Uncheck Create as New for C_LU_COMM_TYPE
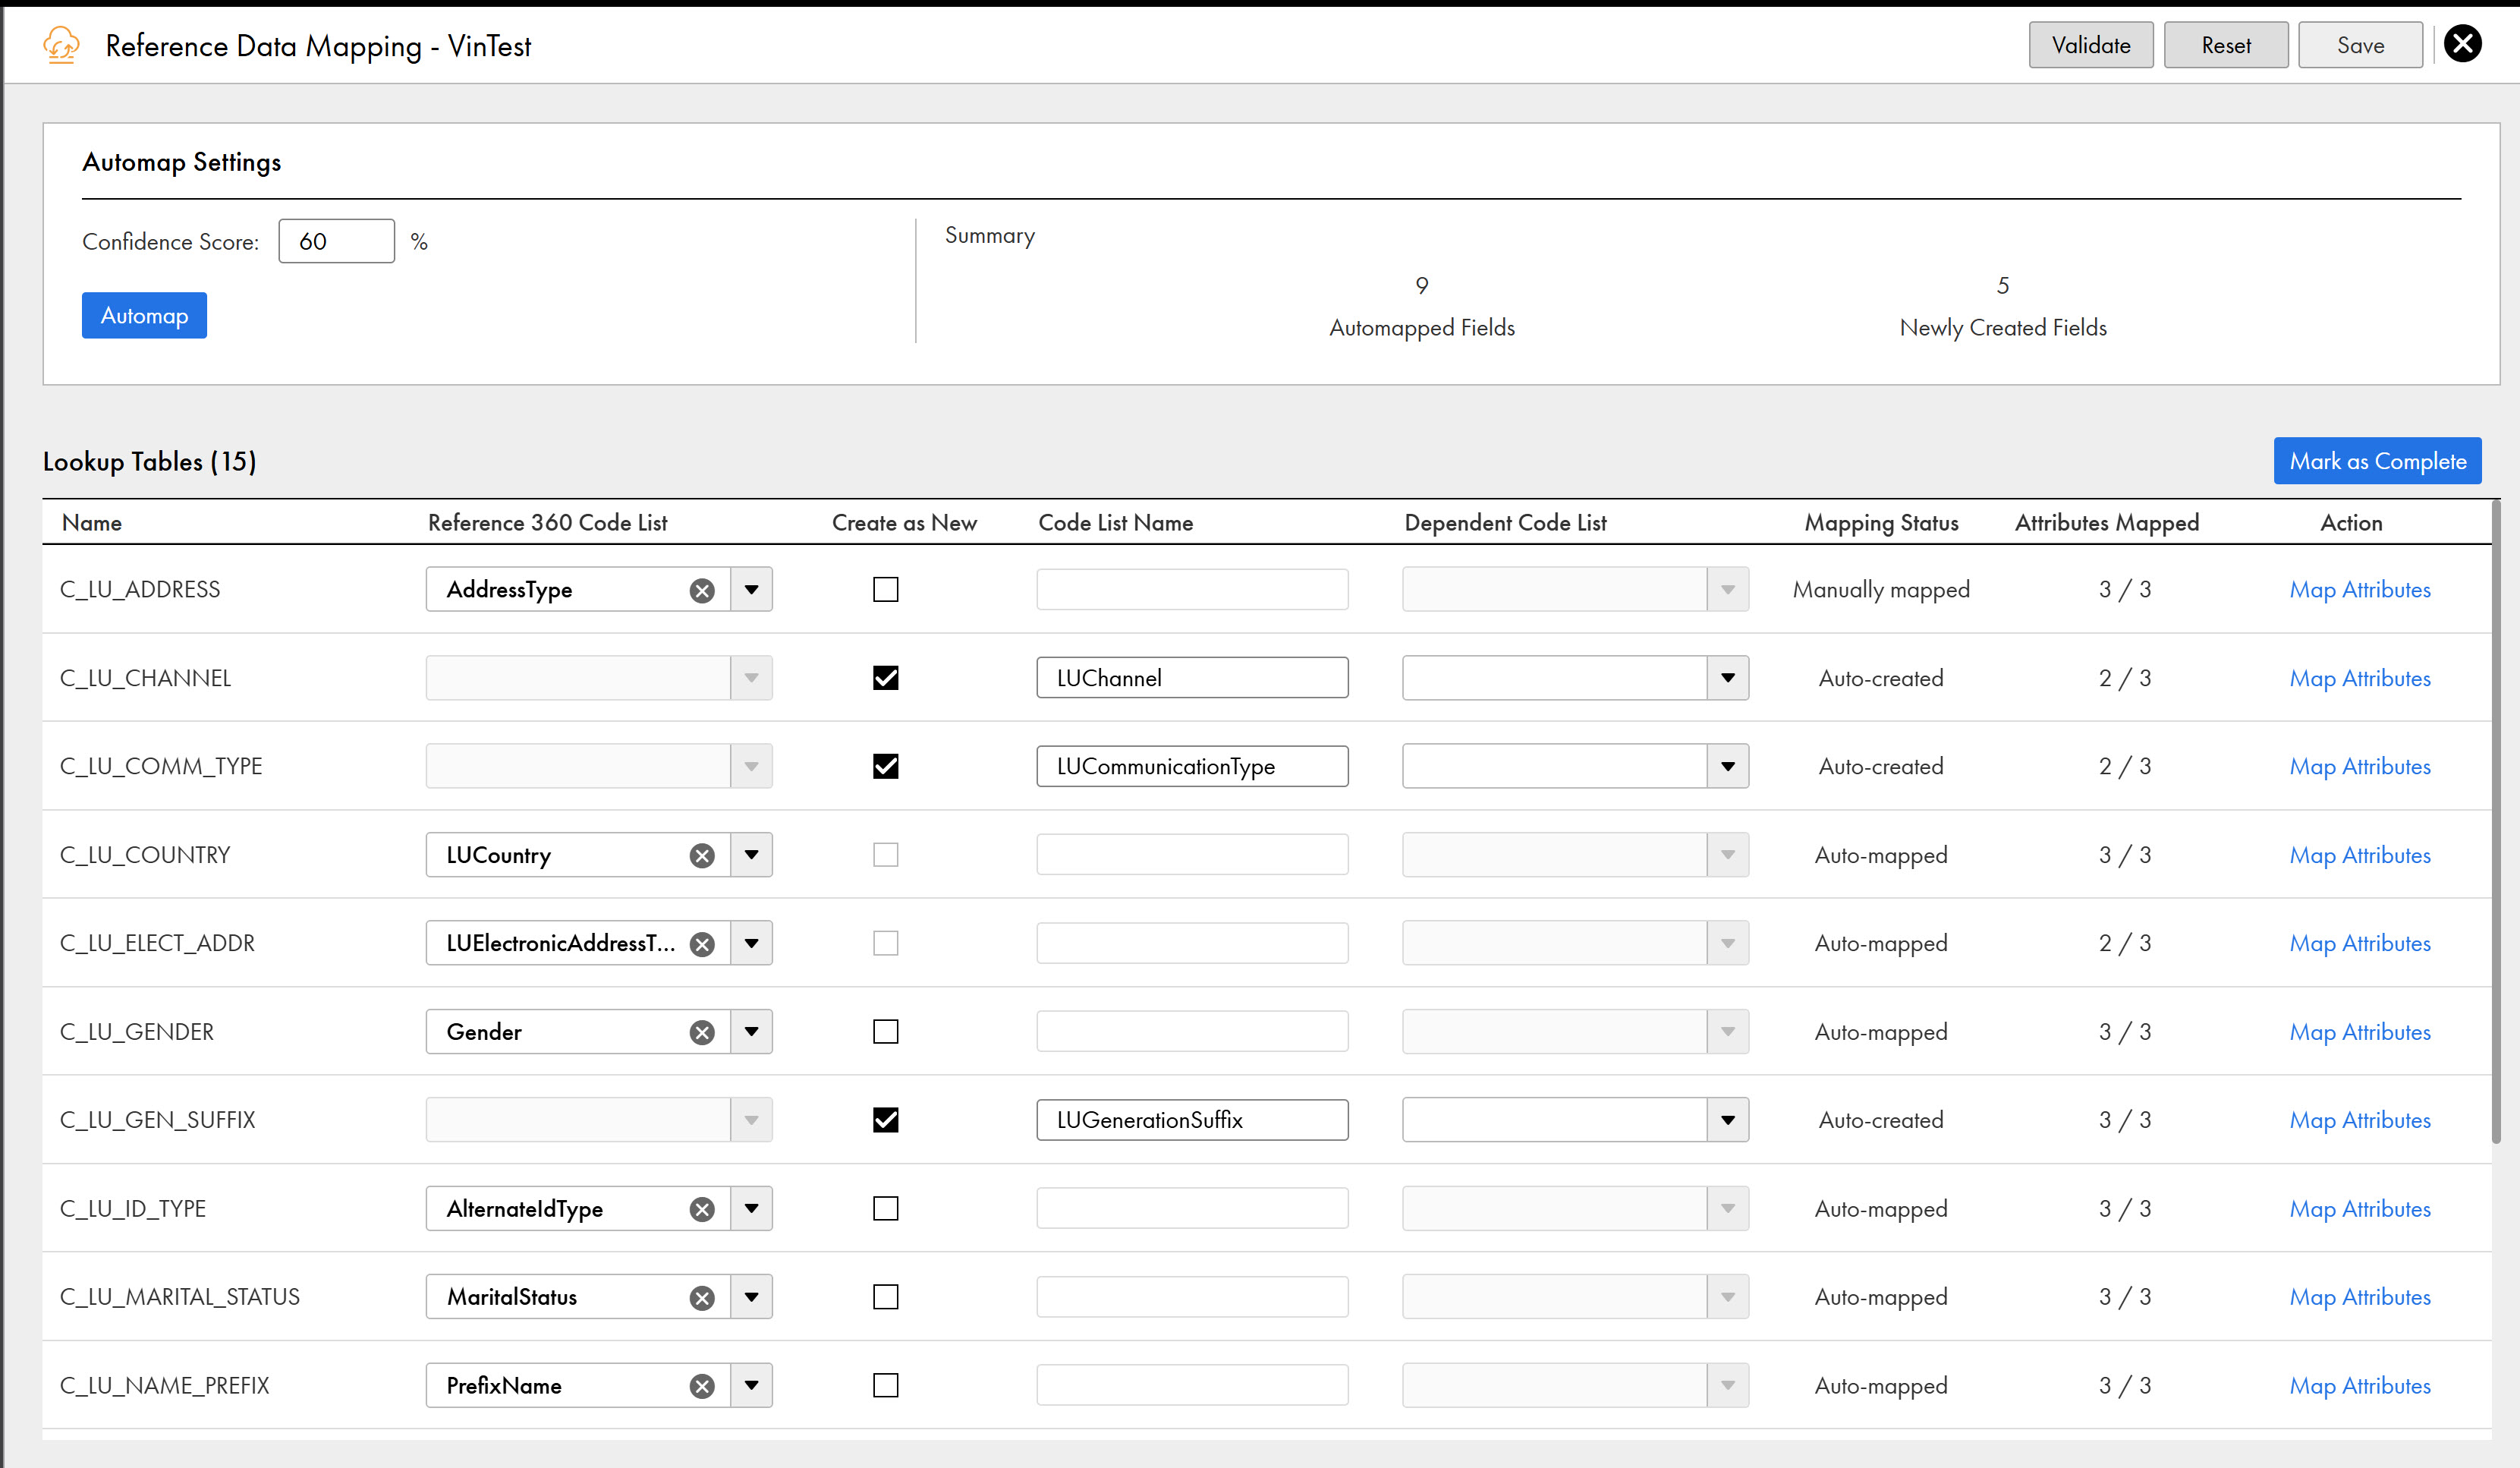 (x=885, y=766)
